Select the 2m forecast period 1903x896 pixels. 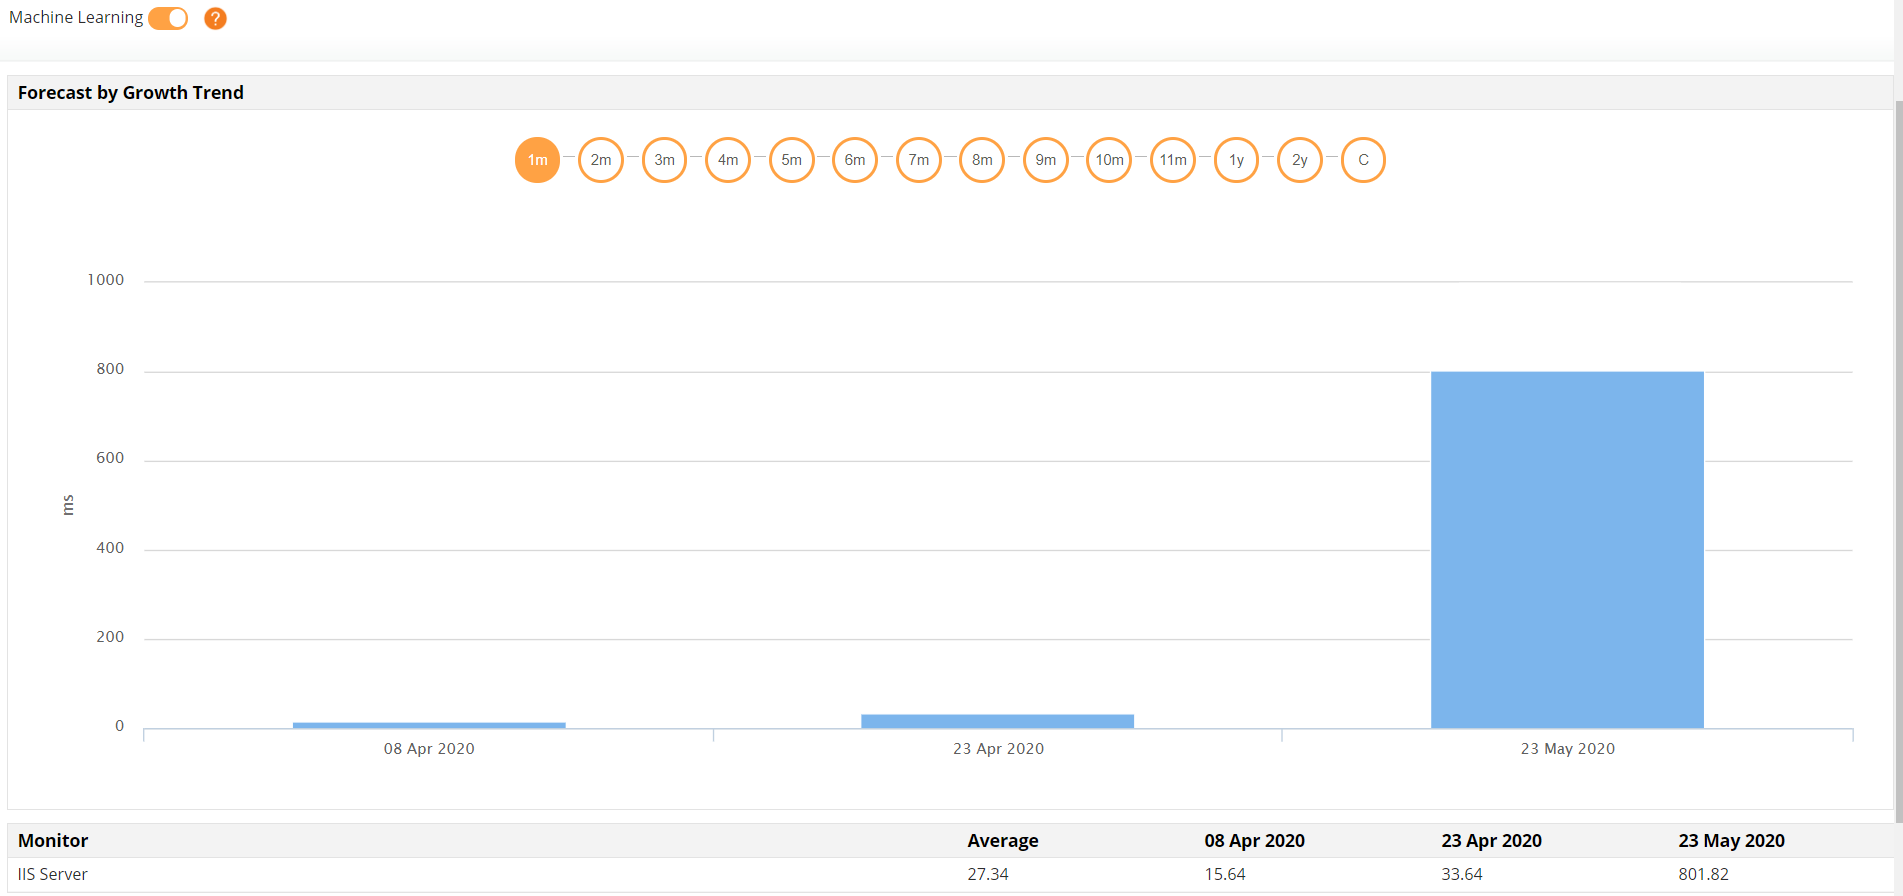601,160
